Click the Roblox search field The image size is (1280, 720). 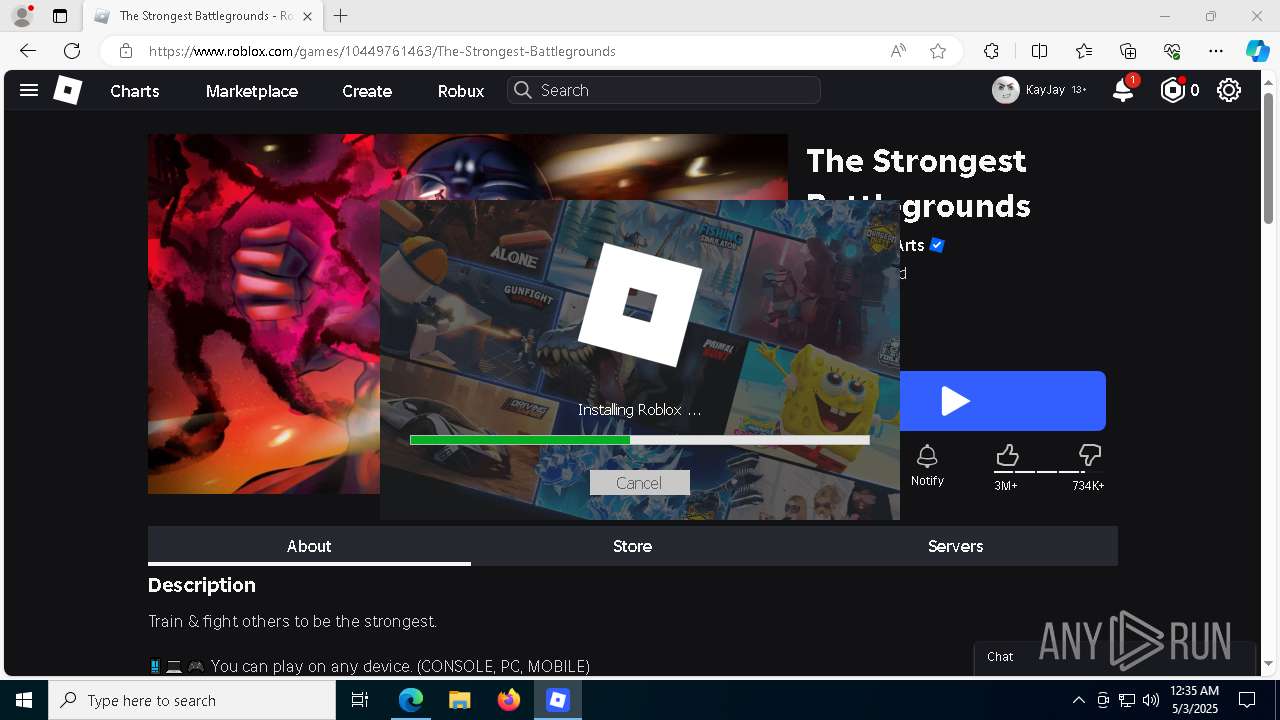point(664,90)
